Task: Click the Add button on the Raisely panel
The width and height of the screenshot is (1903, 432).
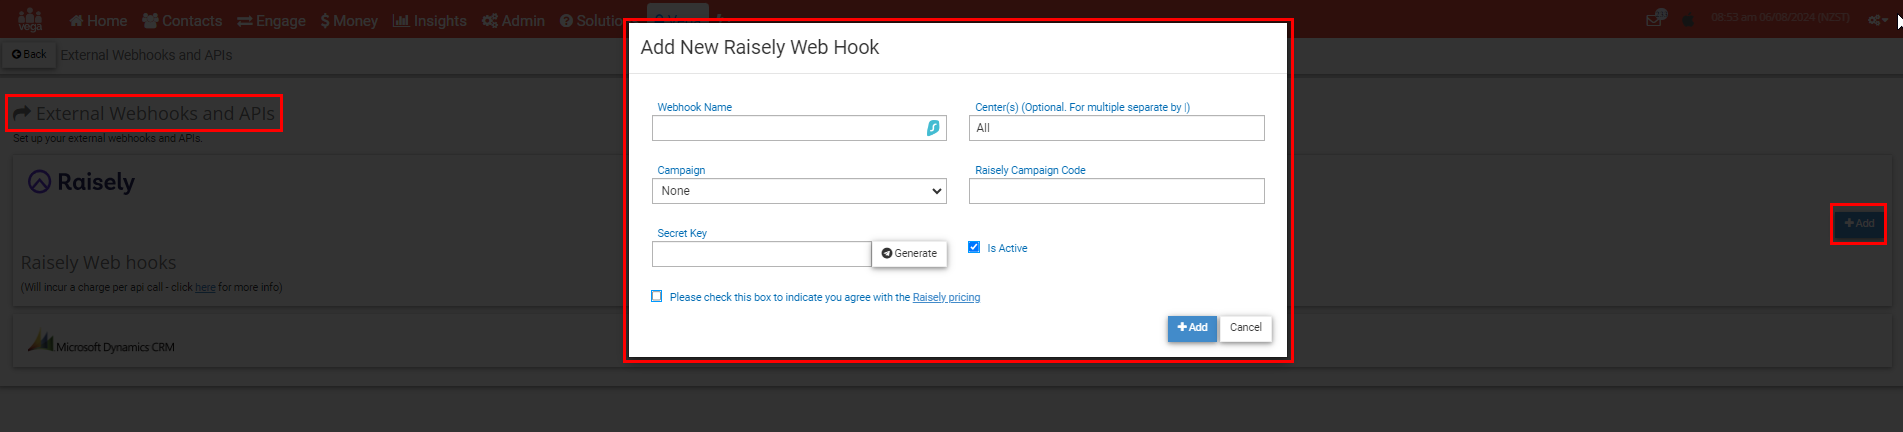Action: coord(1859,223)
